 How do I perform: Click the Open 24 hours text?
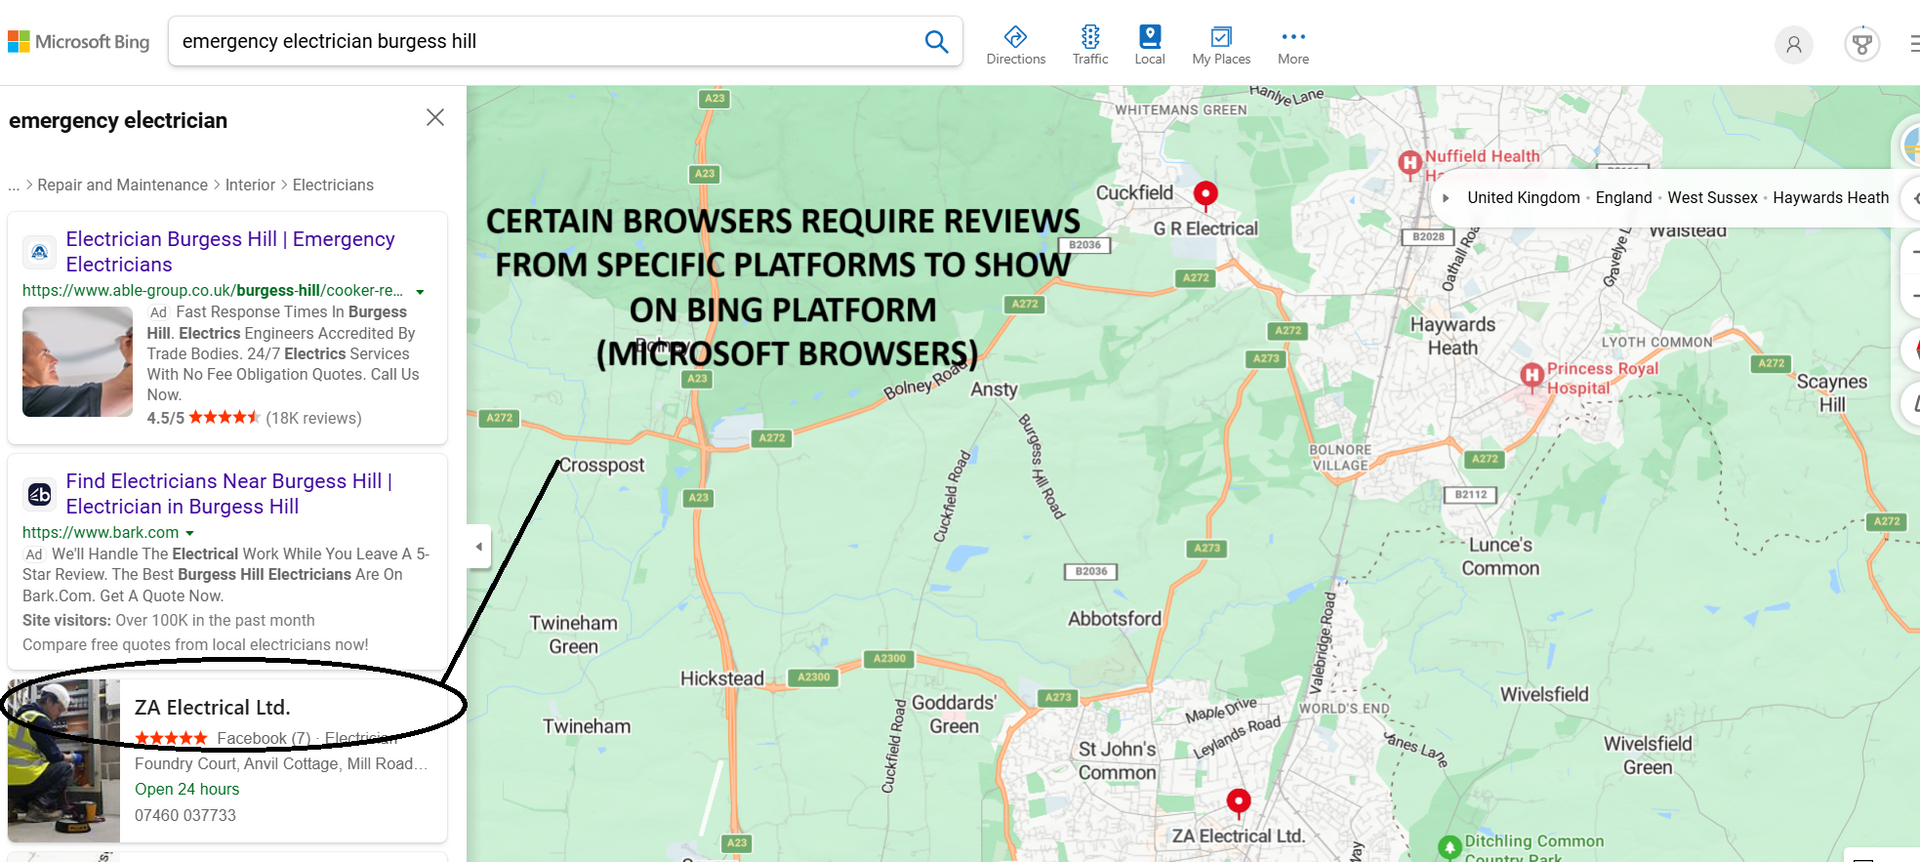[187, 790]
